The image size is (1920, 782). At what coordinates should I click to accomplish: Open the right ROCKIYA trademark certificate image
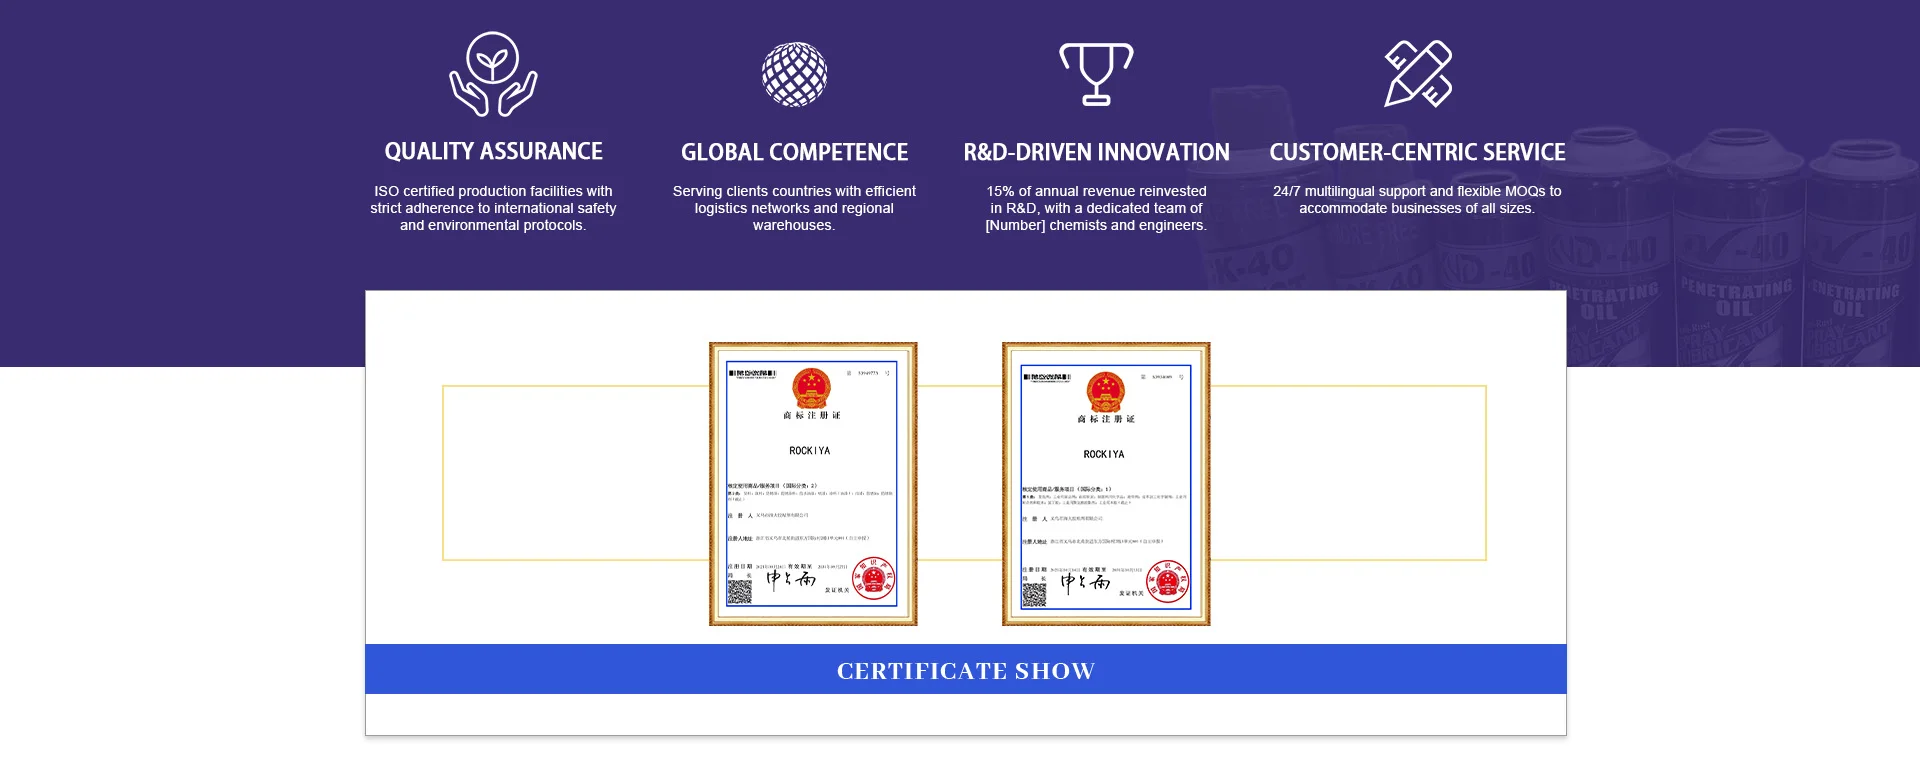pyautogui.click(x=1106, y=484)
